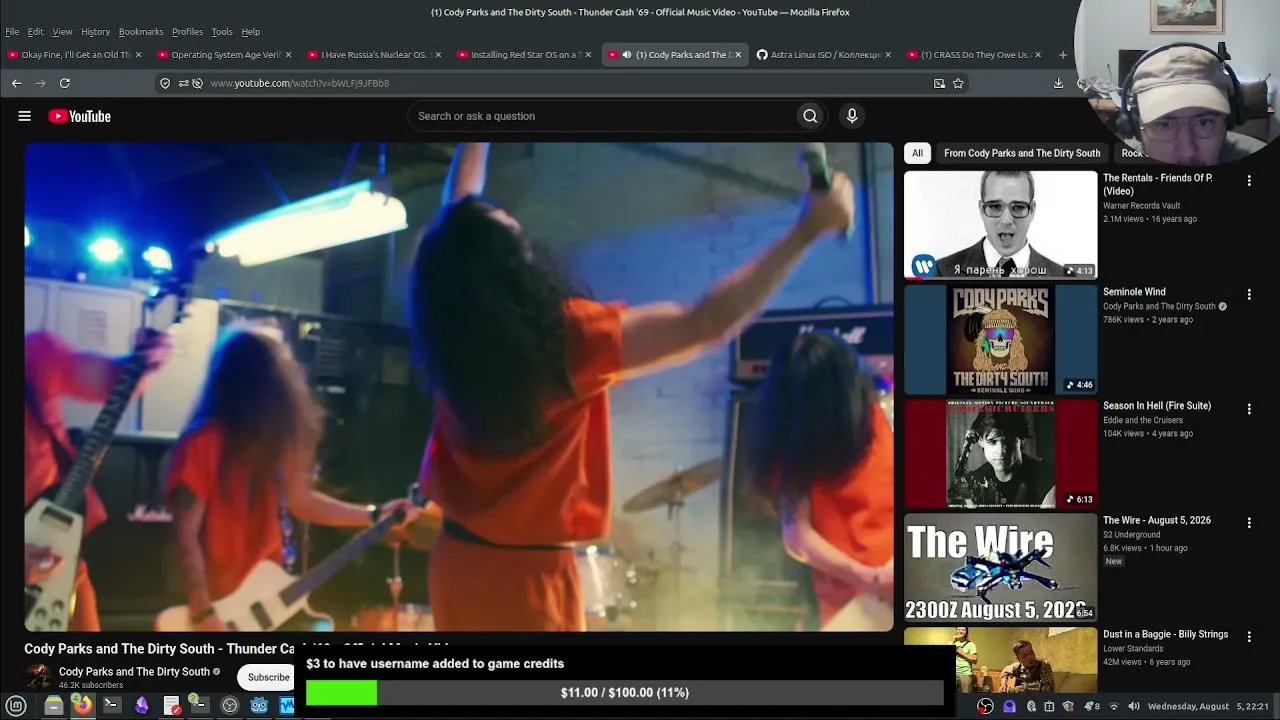Viewport: 1280px width, 720px height.
Task: Play The Rentals video thumbnail
Action: 1000,224
